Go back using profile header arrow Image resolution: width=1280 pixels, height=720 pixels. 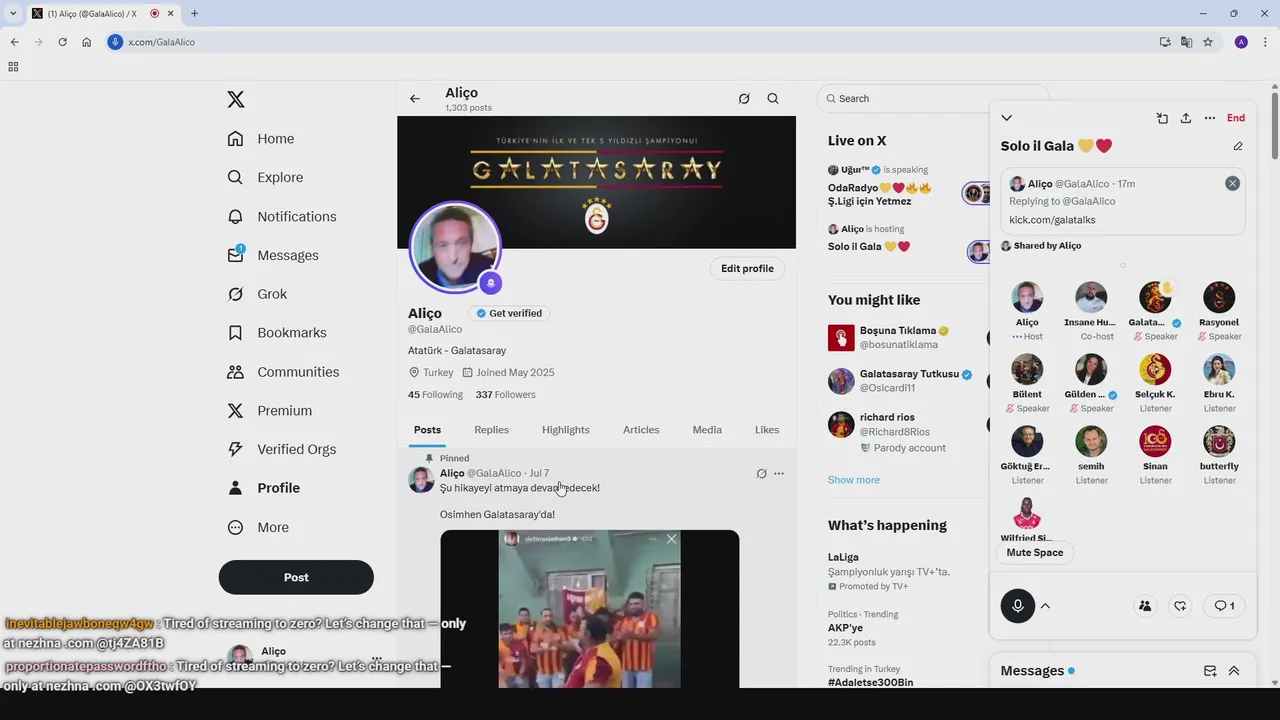click(415, 99)
